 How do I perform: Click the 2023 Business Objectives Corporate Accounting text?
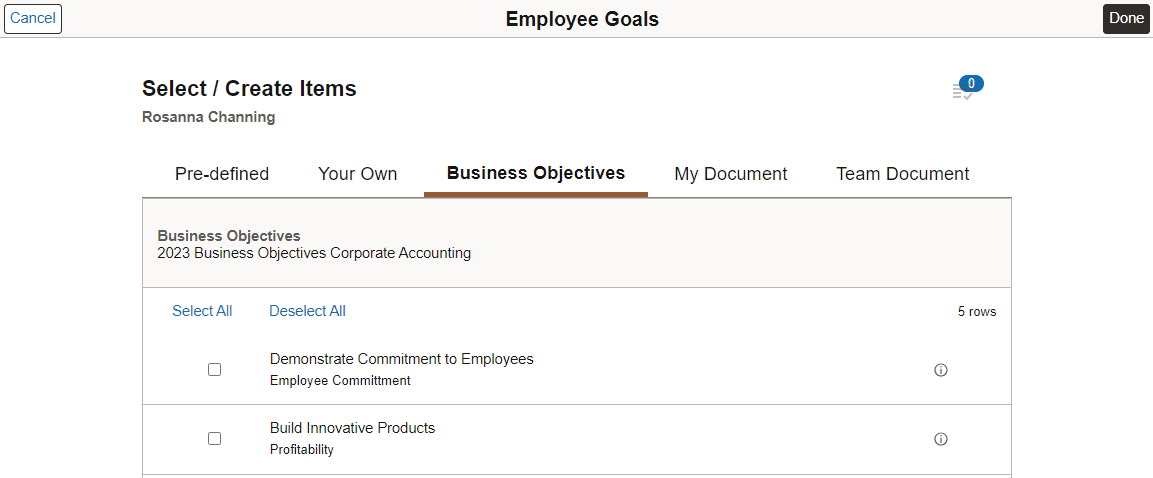(314, 253)
